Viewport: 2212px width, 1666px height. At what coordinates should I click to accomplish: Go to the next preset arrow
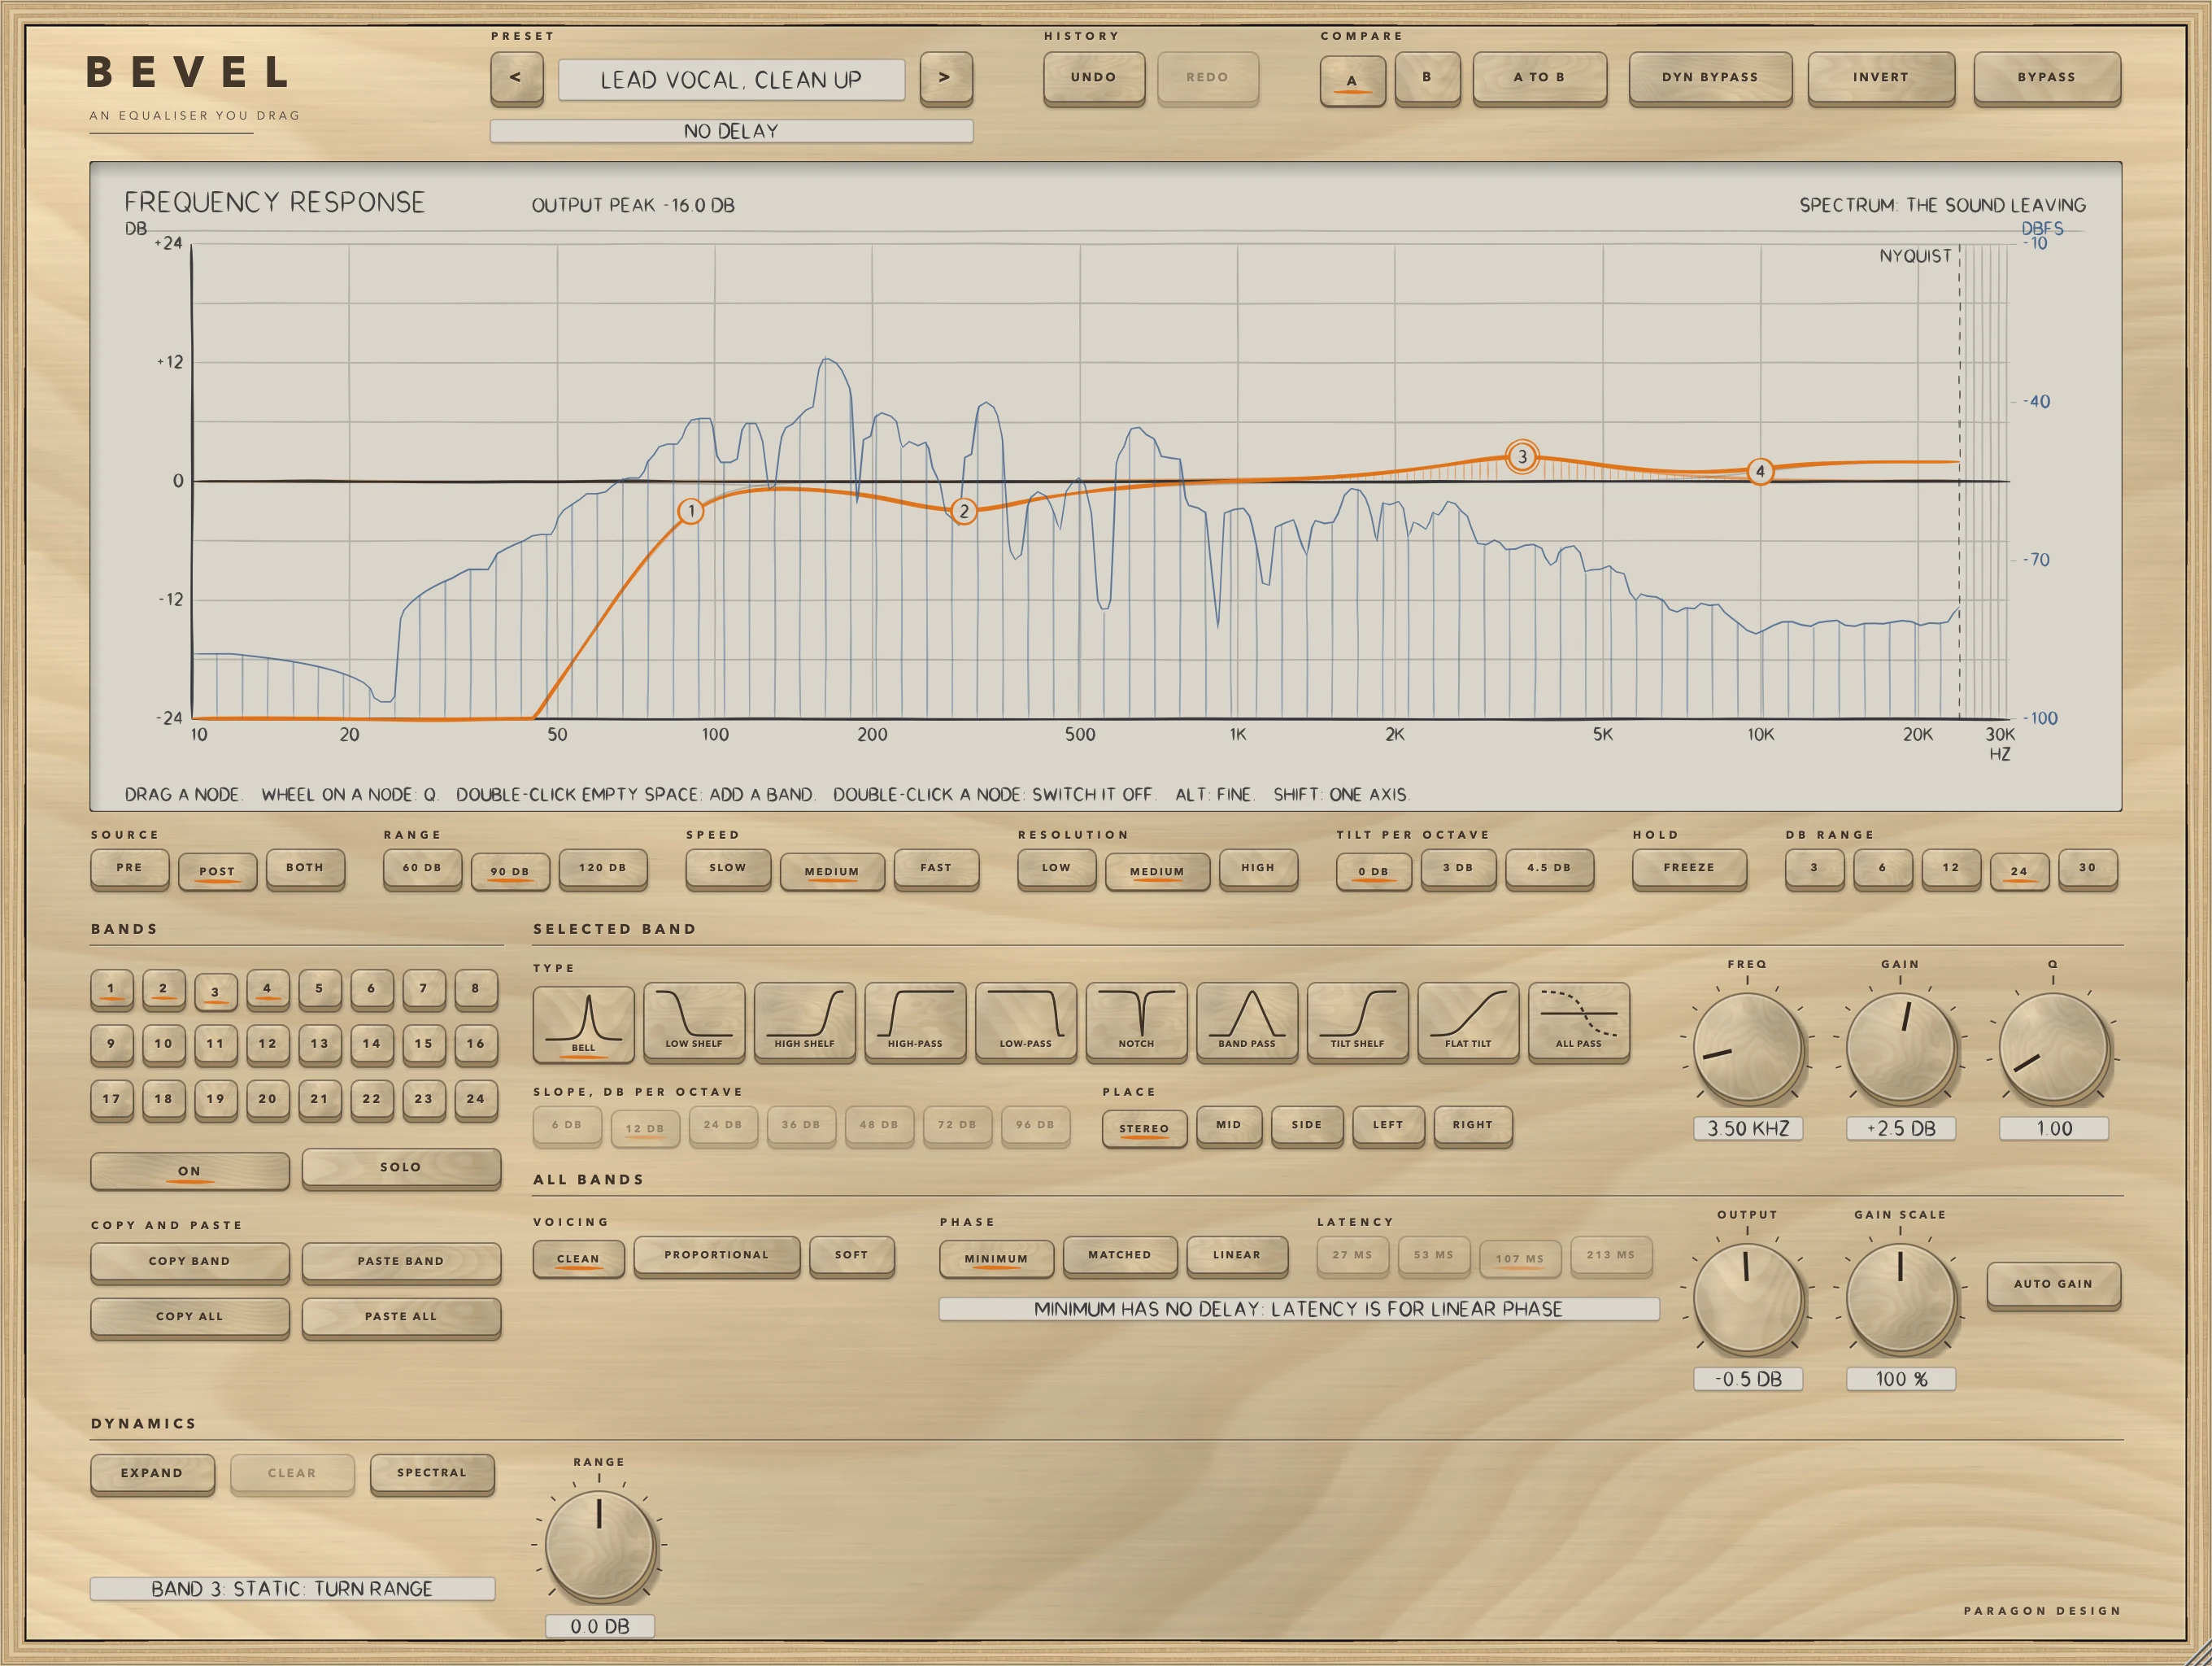945,78
